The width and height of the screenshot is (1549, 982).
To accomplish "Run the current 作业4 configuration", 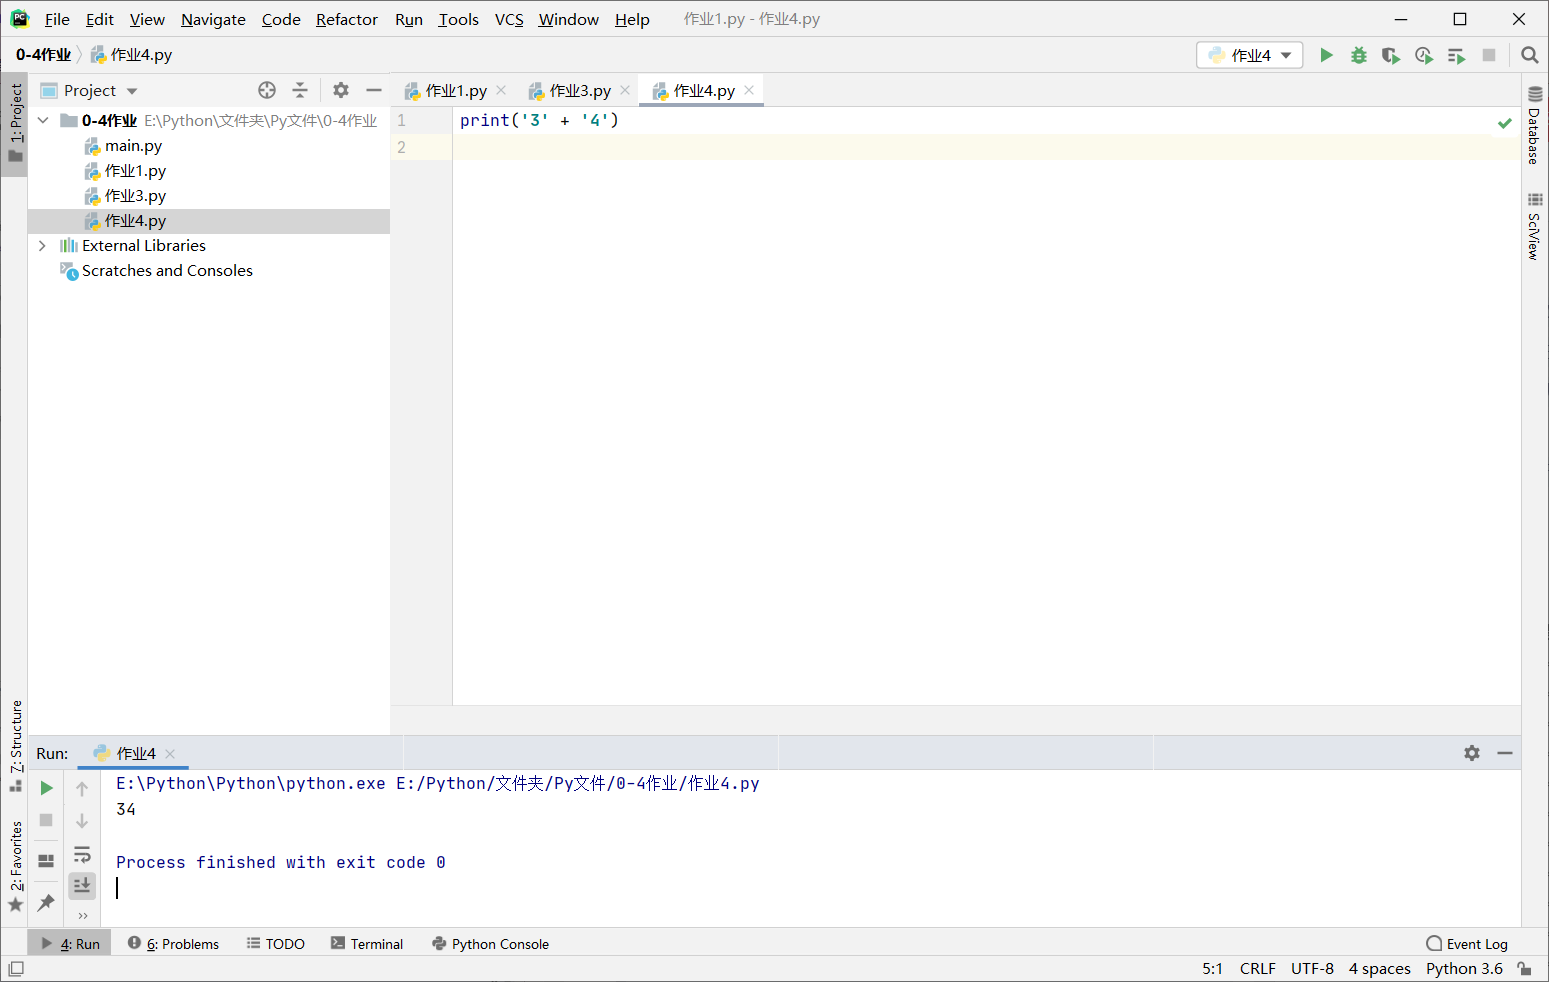I will (x=1326, y=55).
